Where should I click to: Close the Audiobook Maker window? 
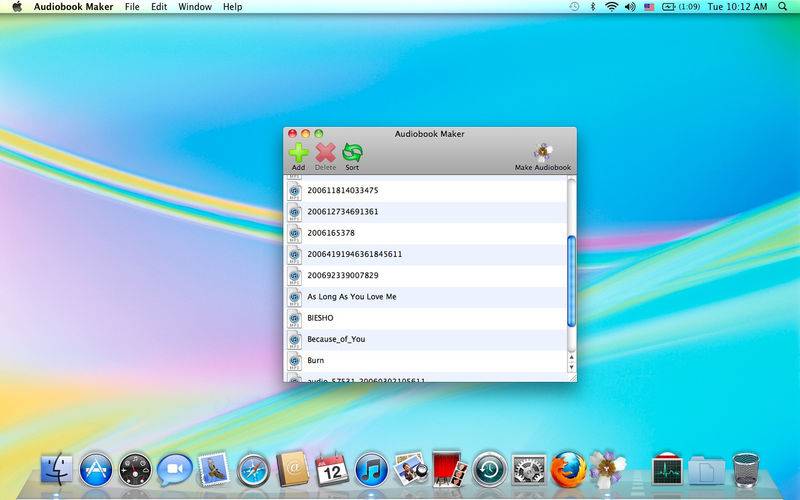click(x=292, y=134)
